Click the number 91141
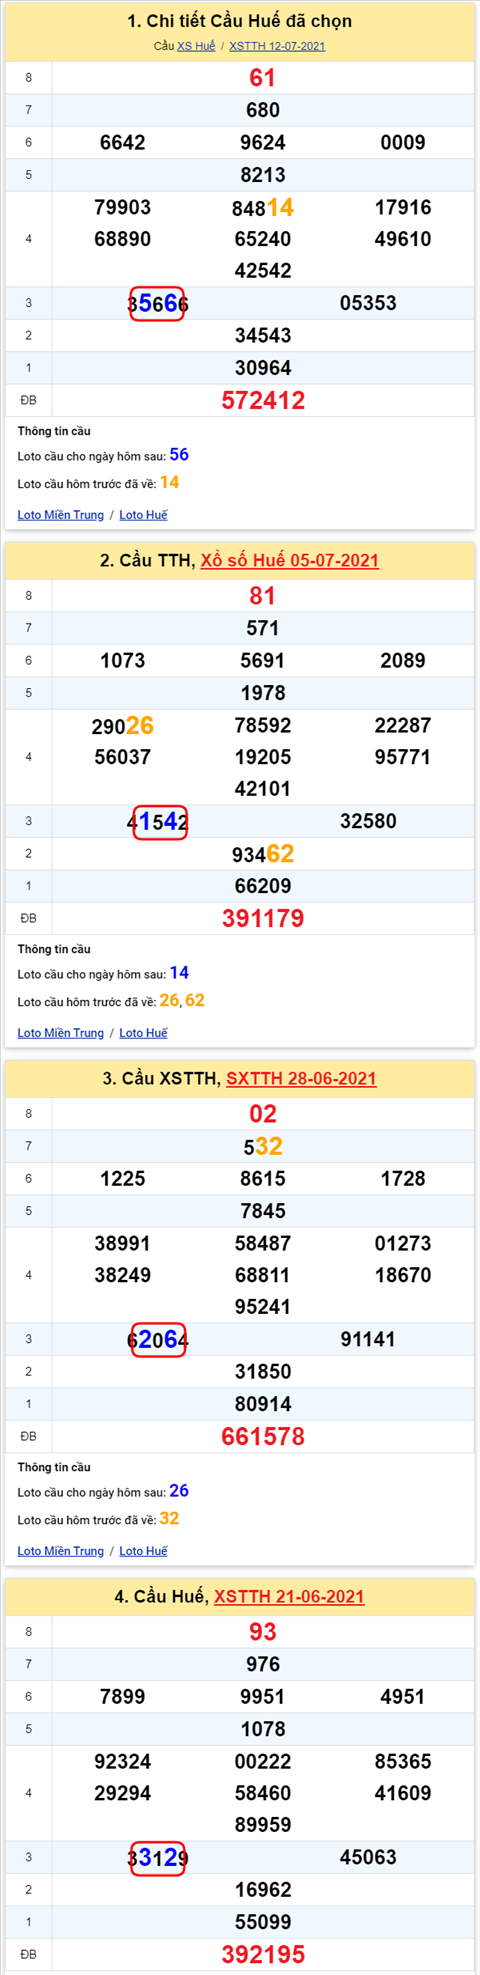The width and height of the screenshot is (480, 1975). 368,1339
